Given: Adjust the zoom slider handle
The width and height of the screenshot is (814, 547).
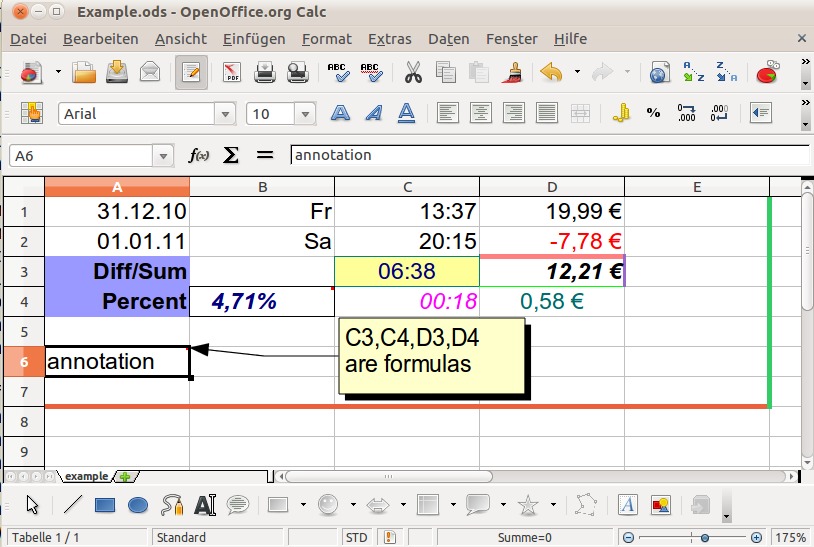Looking at the screenshot, I should tap(704, 538).
